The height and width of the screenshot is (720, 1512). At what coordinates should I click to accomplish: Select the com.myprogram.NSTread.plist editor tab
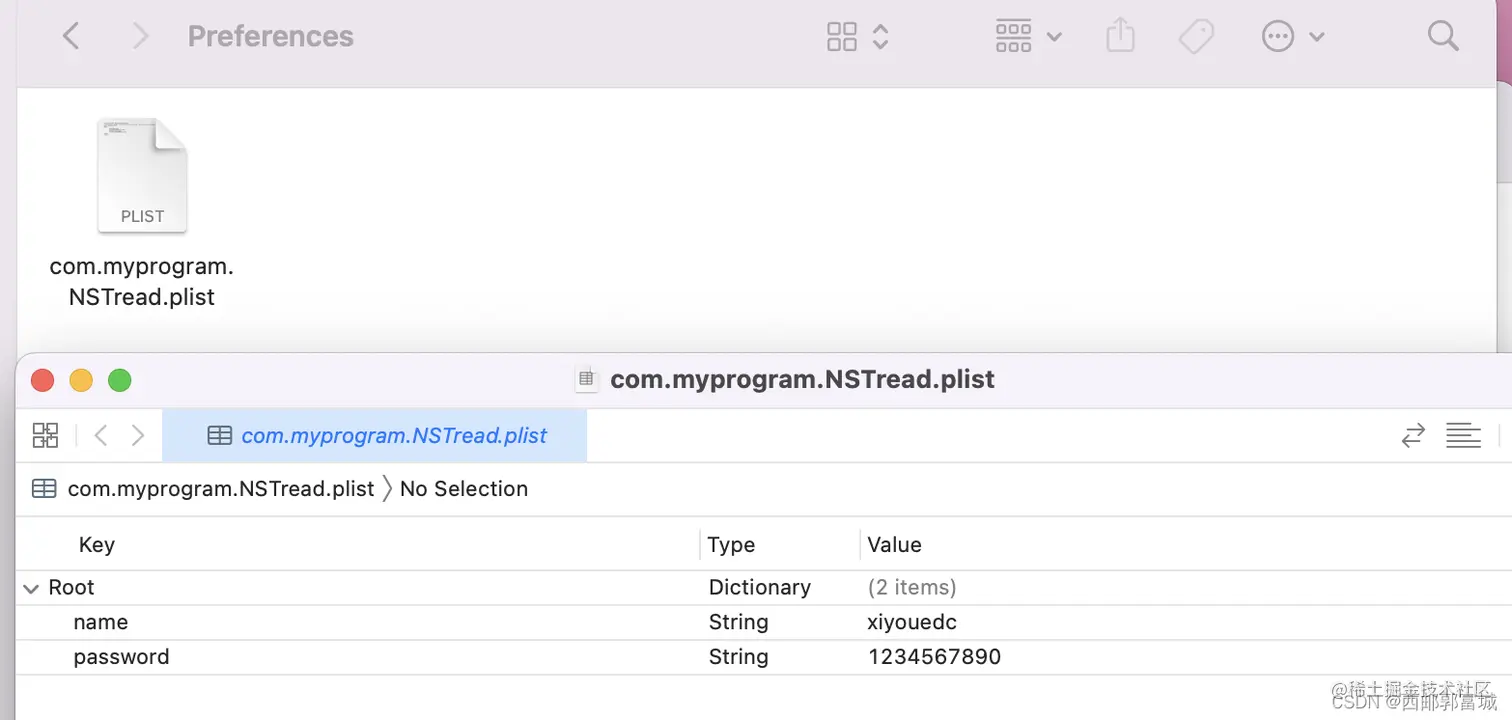pyautogui.click(x=376, y=435)
